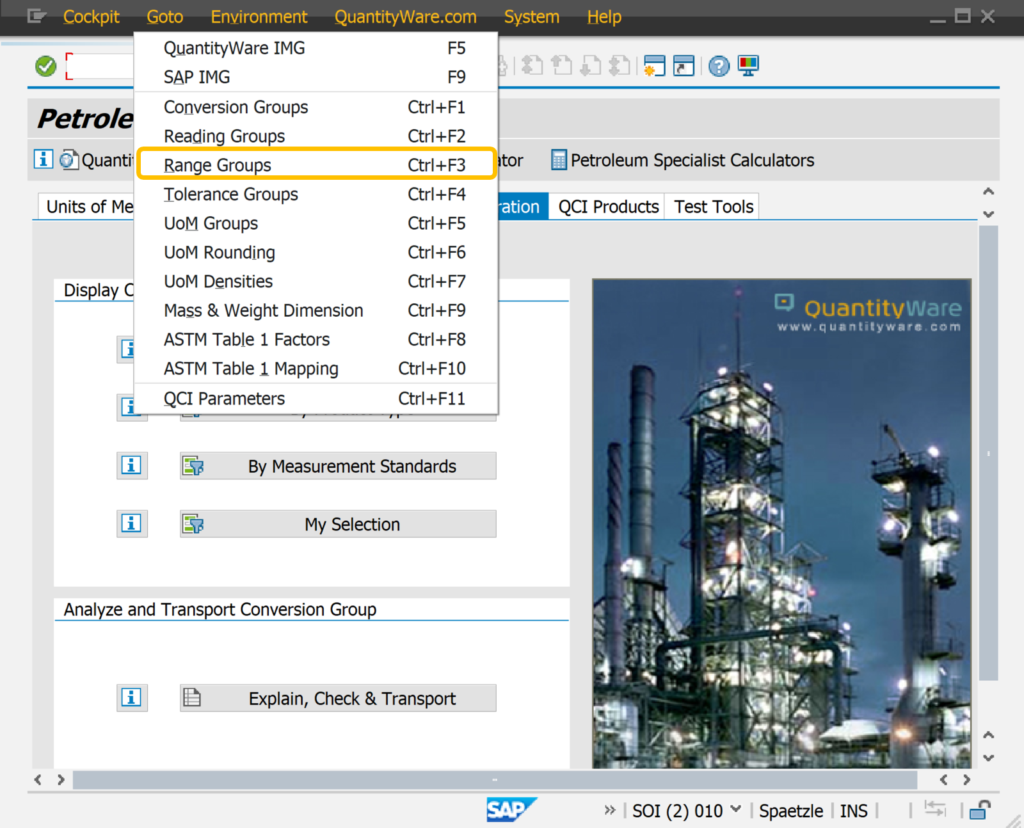1024x828 pixels.
Task: Open the Help menu
Action: (x=604, y=17)
